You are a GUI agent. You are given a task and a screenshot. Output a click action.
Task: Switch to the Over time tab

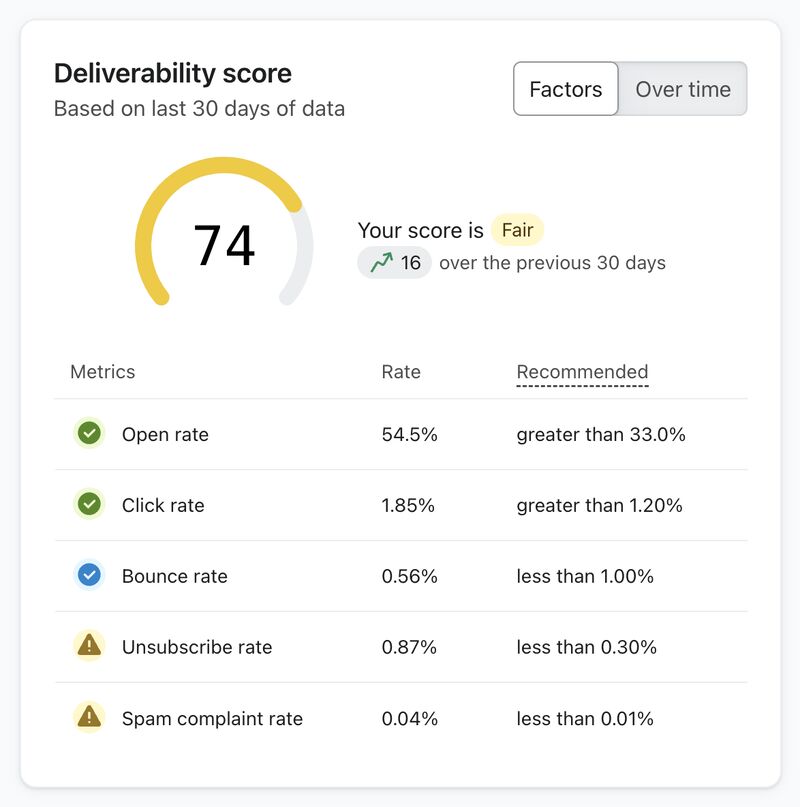click(x=683, y=89)
